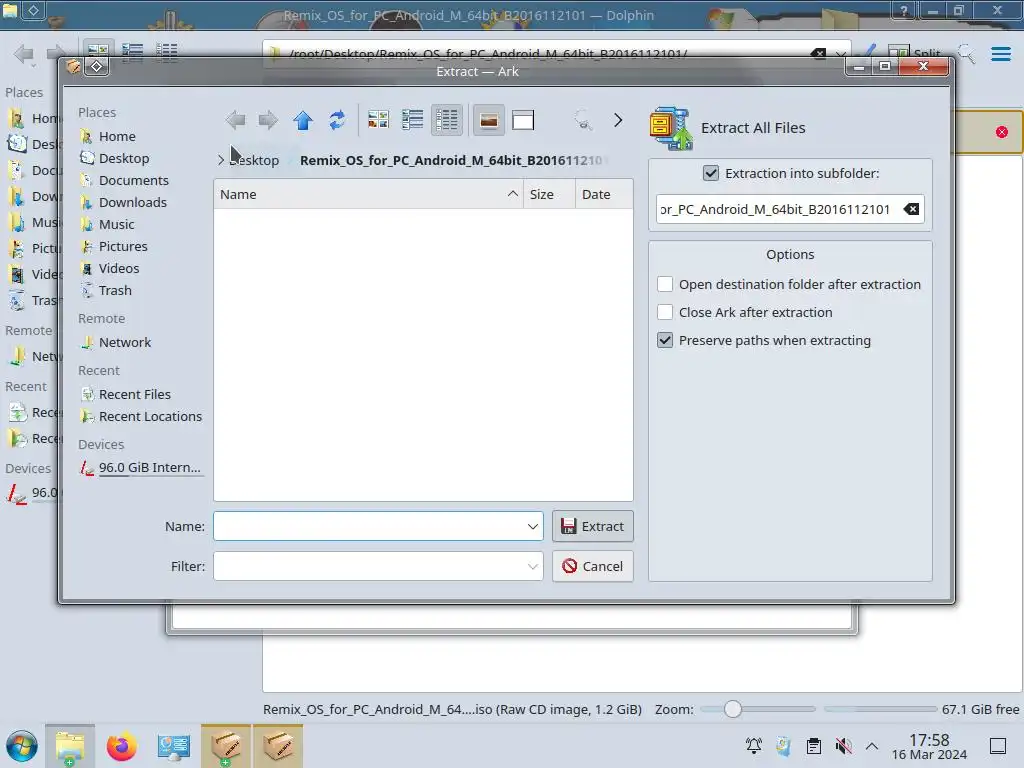Sort files by Date column header
Viewport: 1024px width, 768px height.
[x=603, y=195]
